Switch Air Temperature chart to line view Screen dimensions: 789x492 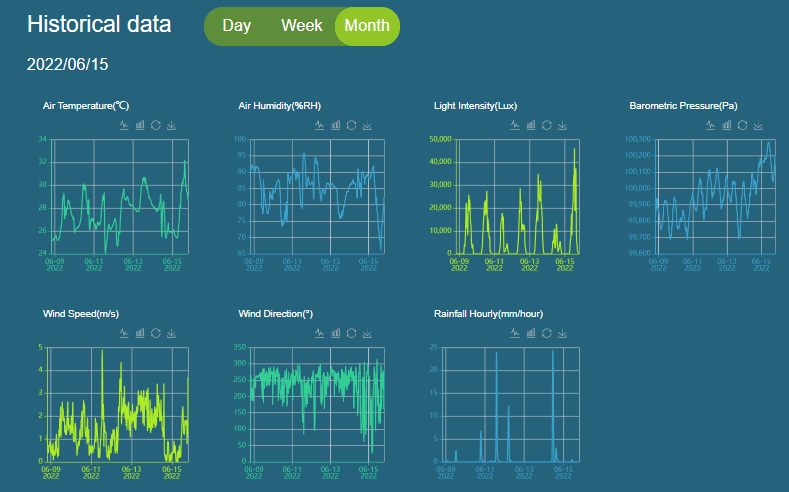tap(124, 125)
